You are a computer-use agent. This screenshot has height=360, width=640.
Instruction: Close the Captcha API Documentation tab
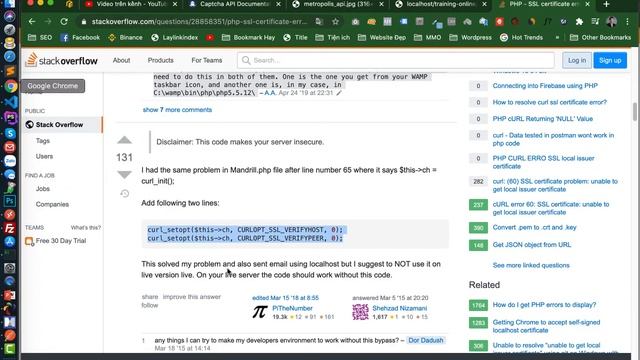coord(278,4)
